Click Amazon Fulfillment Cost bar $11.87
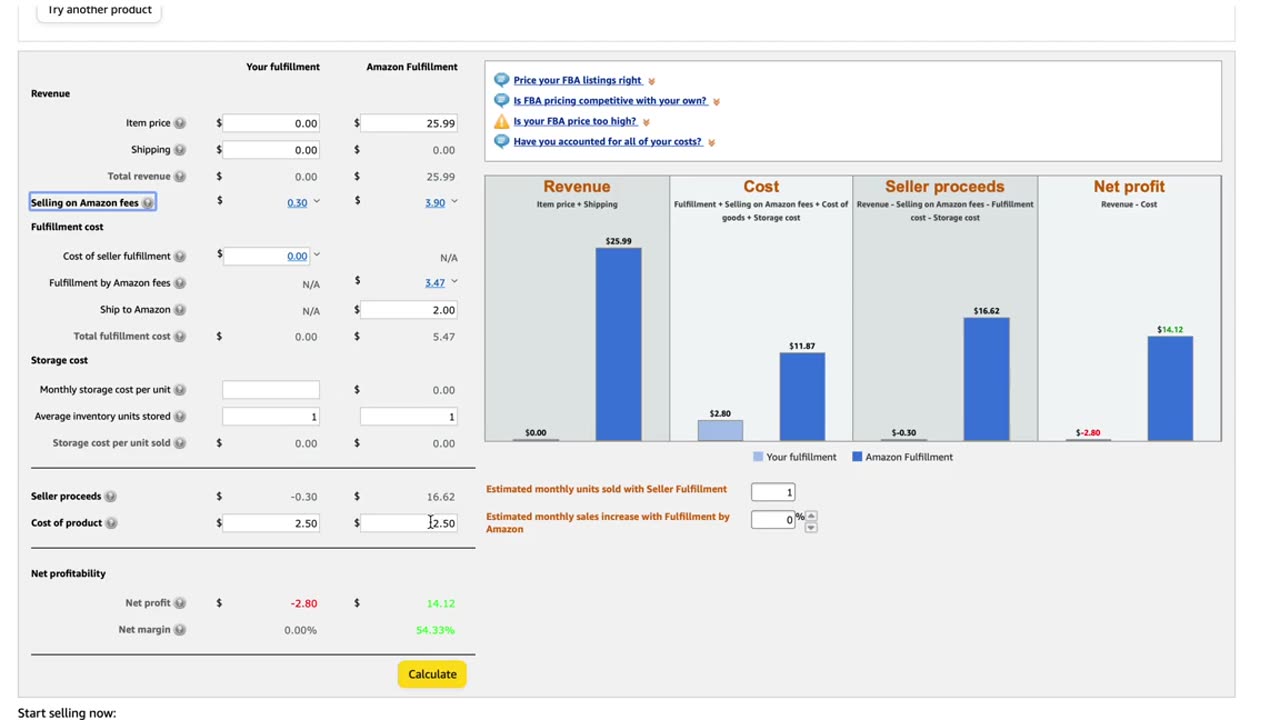This screenshot has height=720, width=1280. [x=802, y=397]
